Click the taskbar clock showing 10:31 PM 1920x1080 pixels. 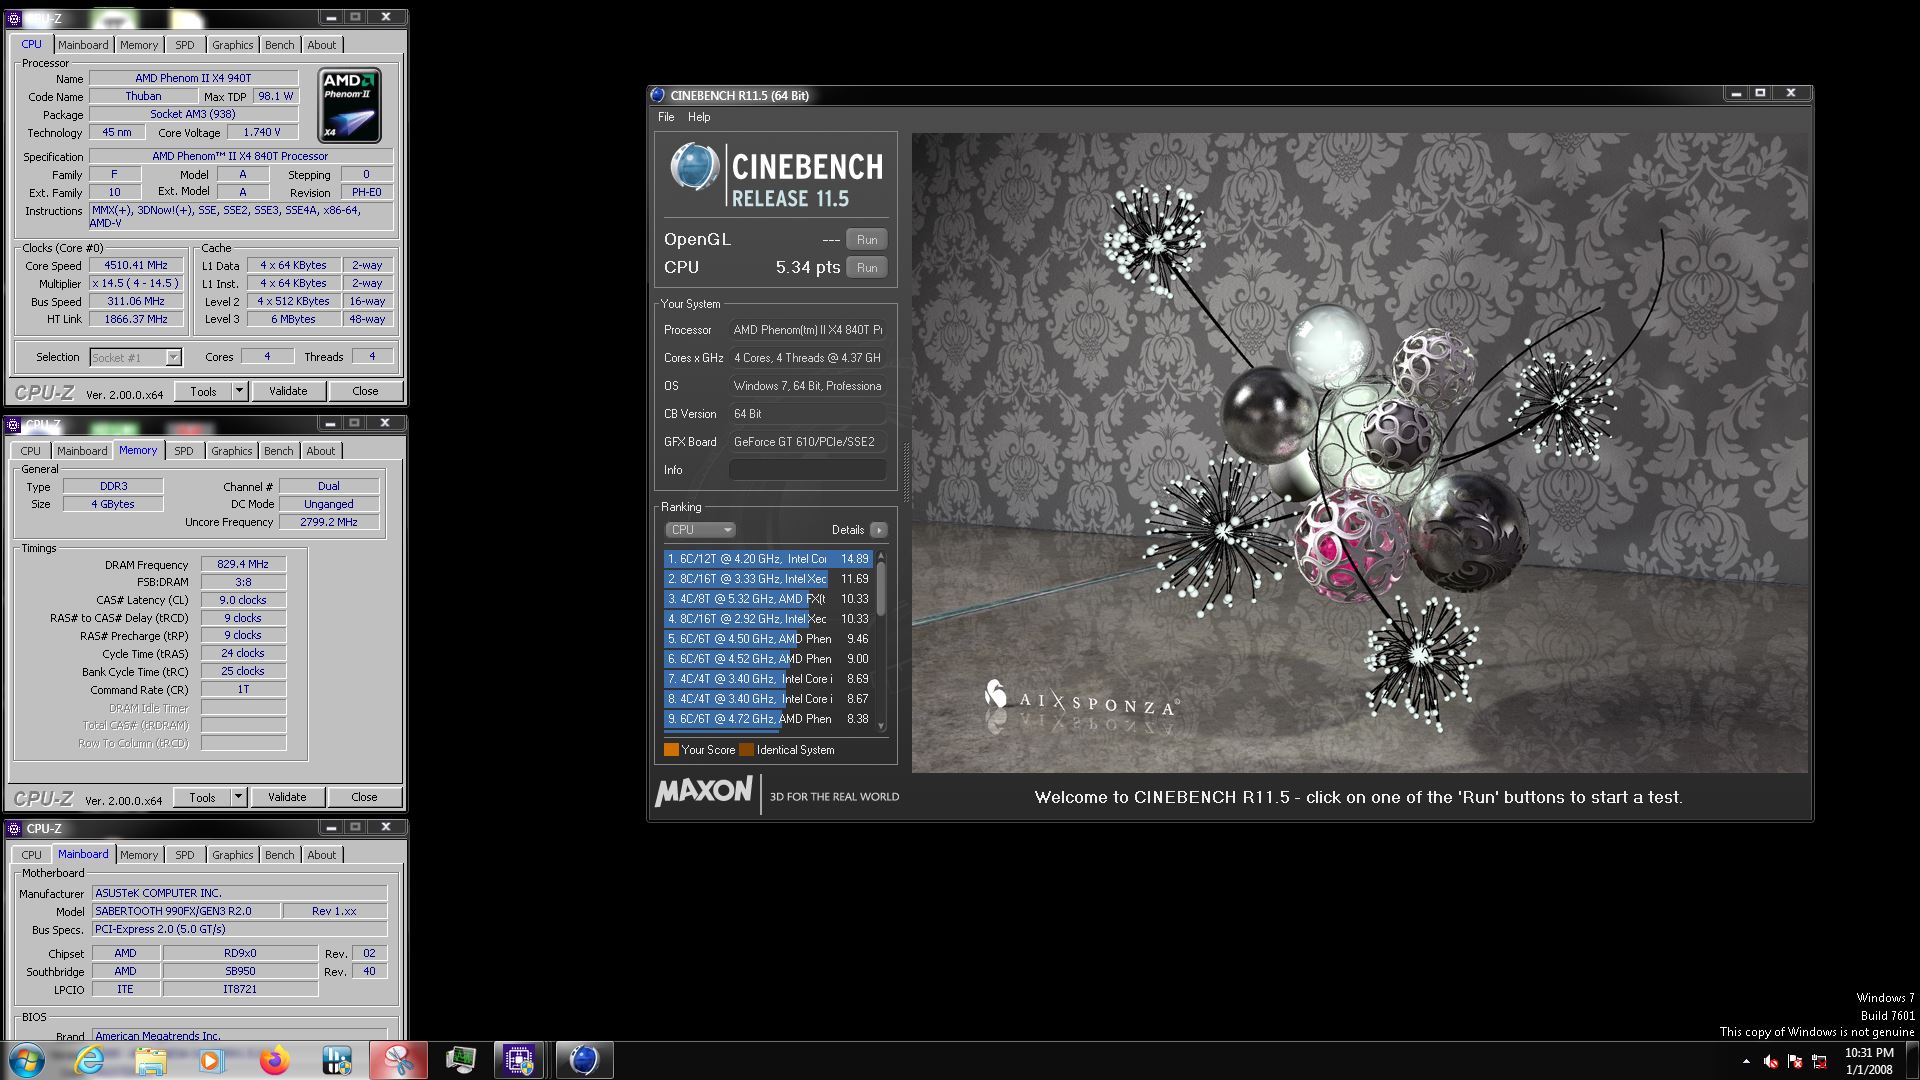tap(1869, 1061)
